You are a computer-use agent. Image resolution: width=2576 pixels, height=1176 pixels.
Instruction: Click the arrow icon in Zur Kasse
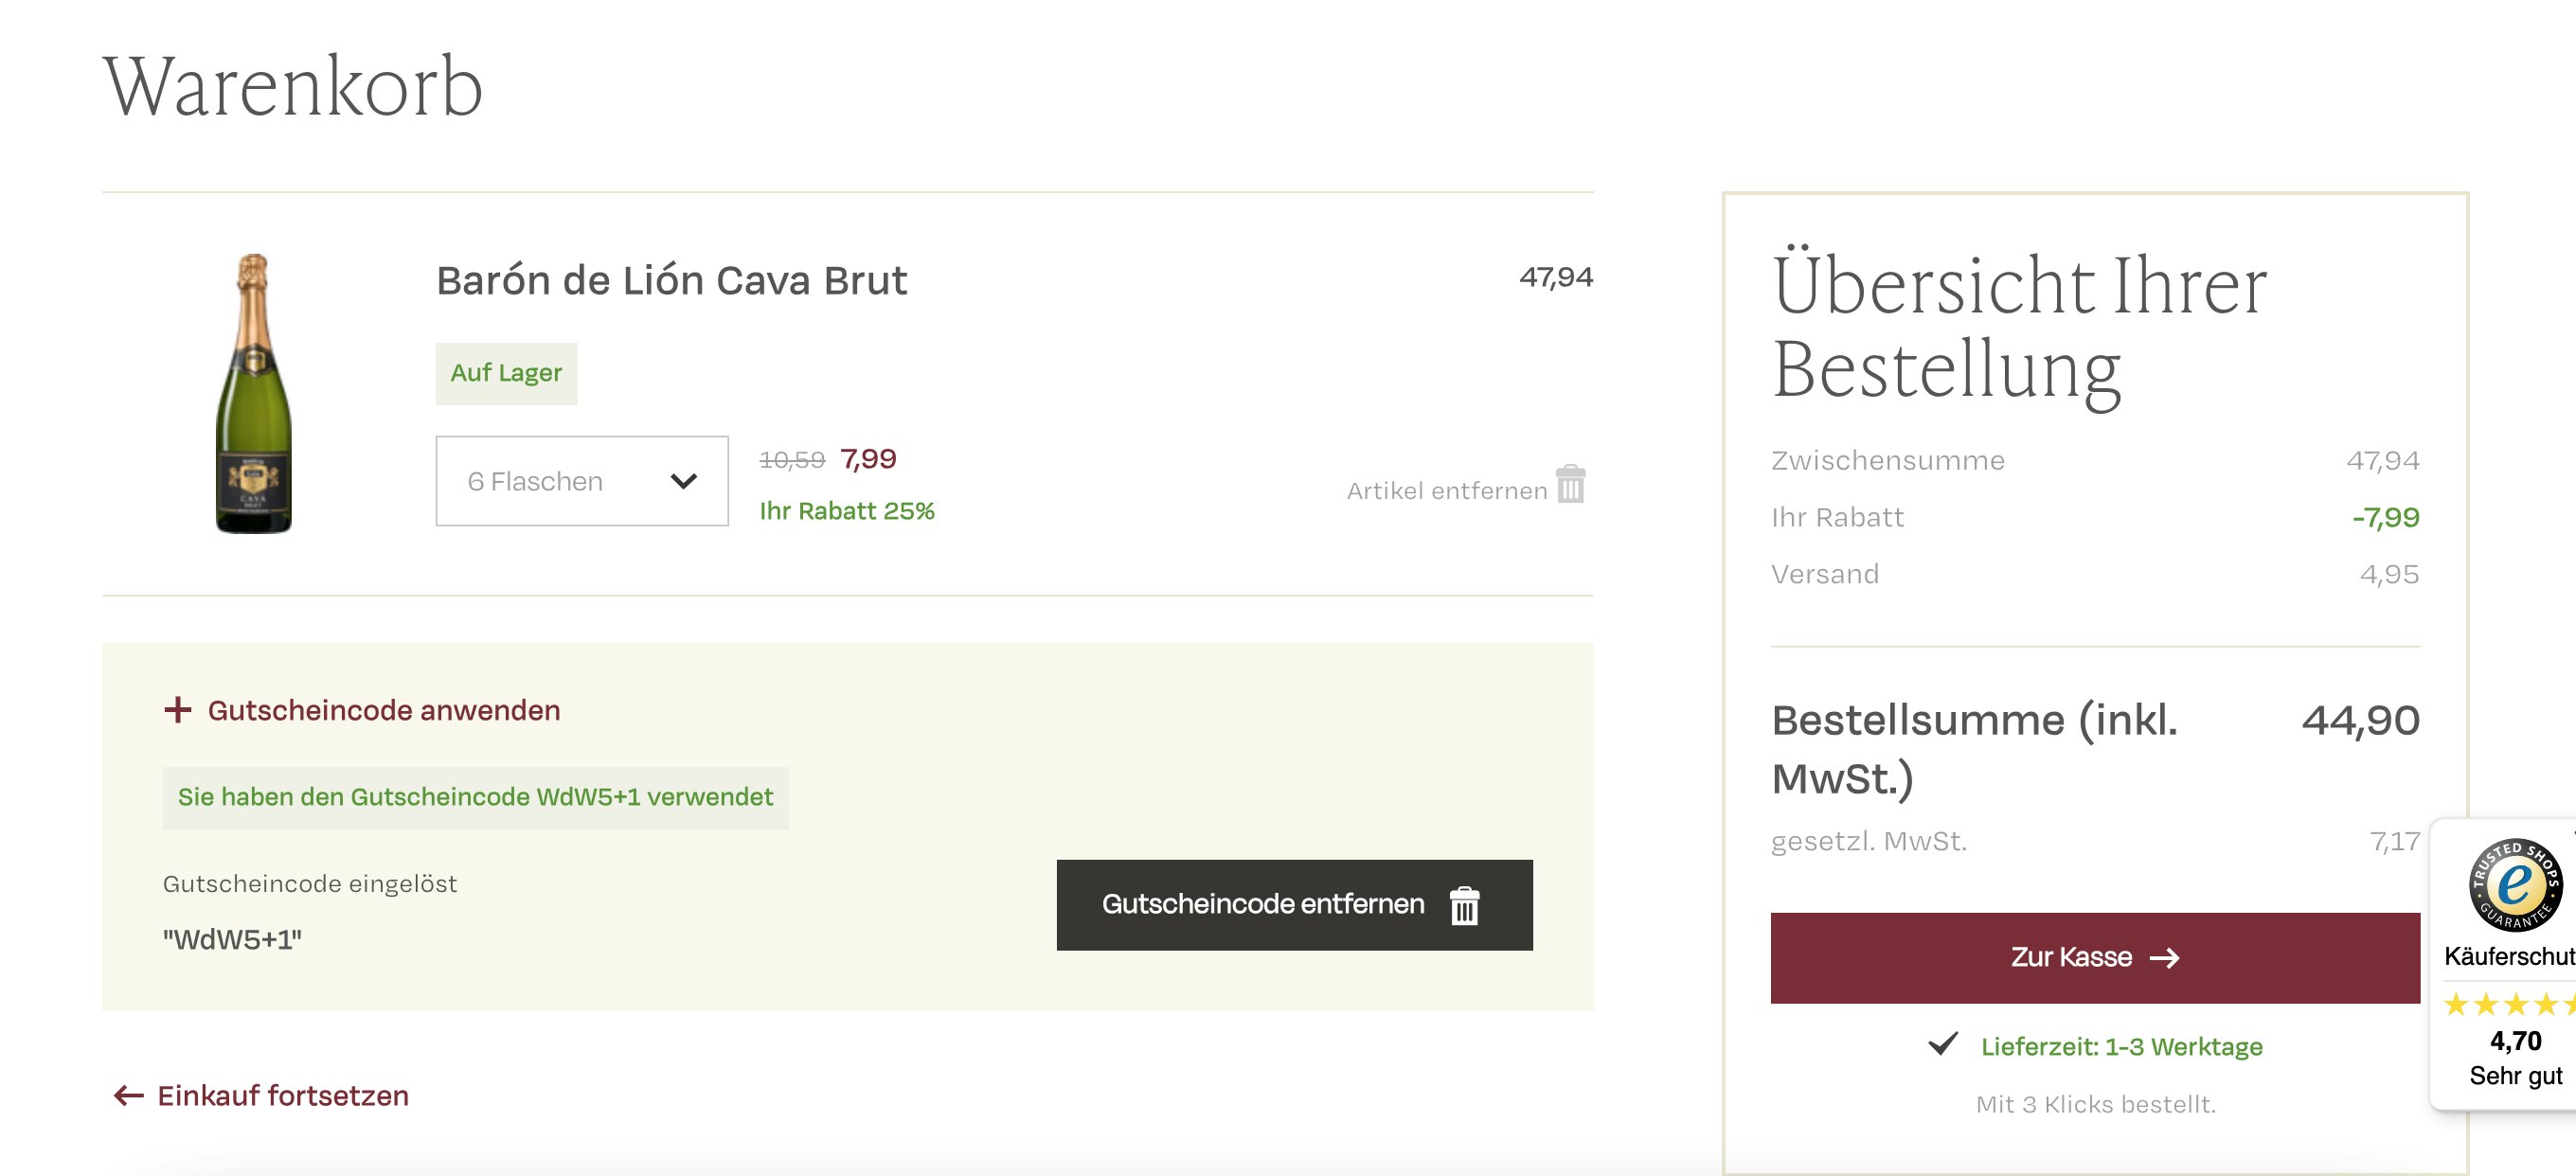click(x=2165, y=958)
